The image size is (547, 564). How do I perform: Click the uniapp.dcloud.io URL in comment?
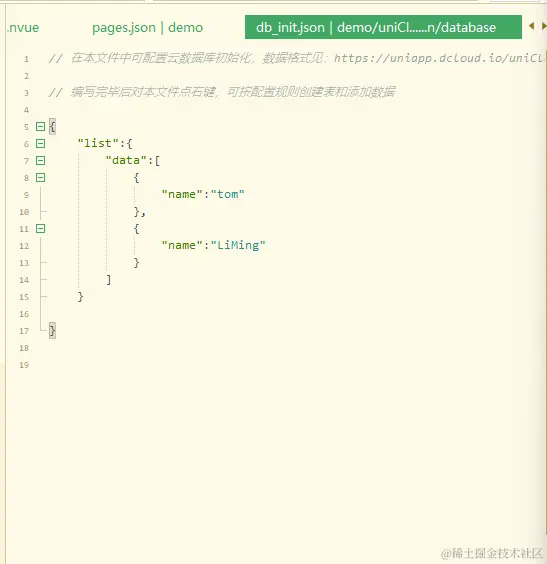439,58
